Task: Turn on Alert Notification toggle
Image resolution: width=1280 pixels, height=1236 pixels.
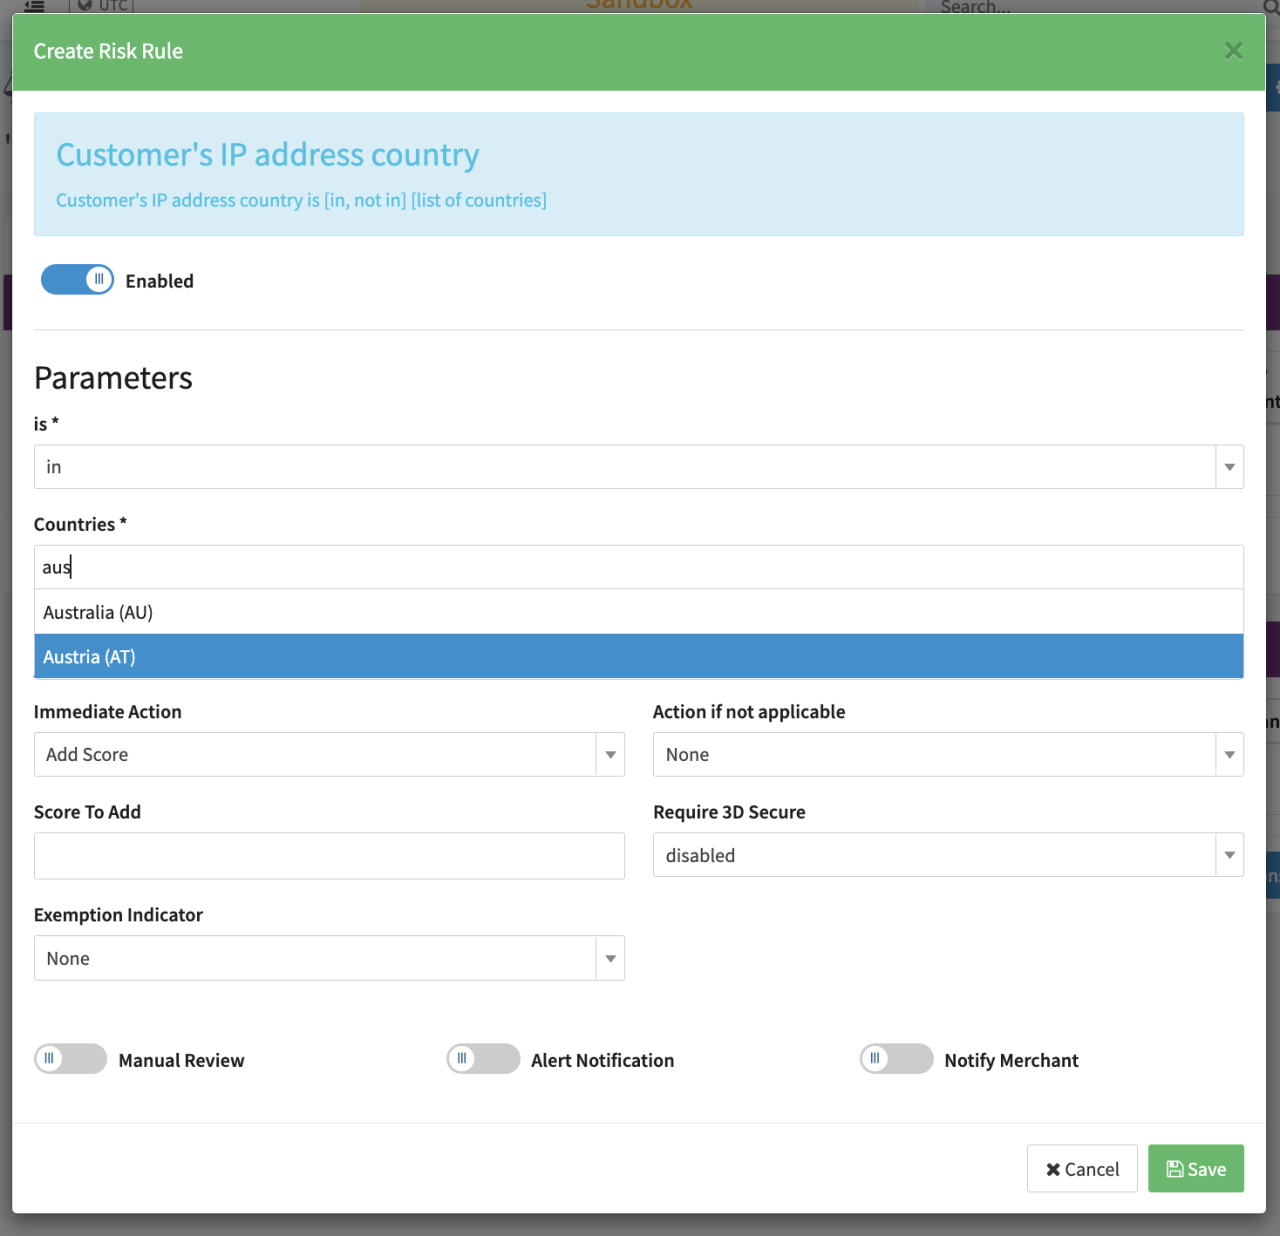Action: [483, 1059]
